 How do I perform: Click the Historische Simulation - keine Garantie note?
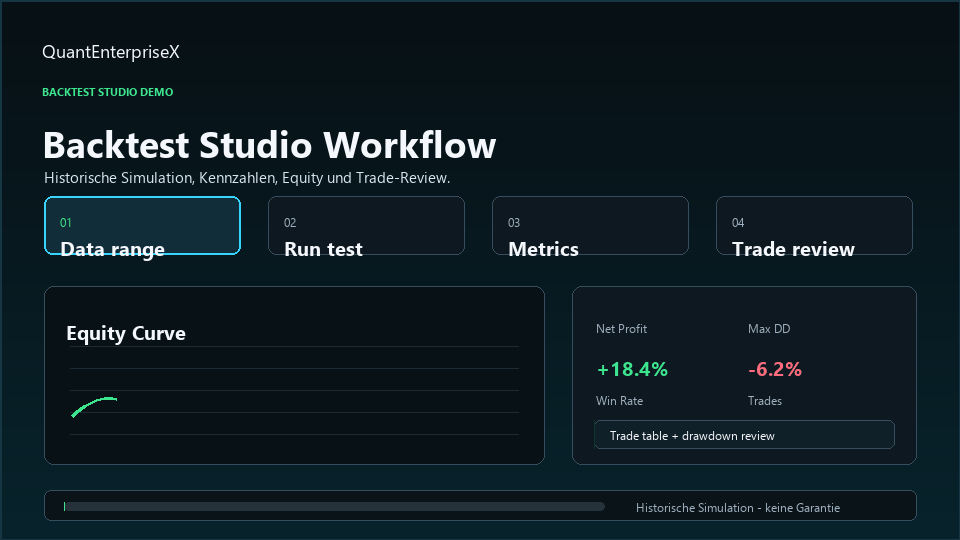click(738, 508)
